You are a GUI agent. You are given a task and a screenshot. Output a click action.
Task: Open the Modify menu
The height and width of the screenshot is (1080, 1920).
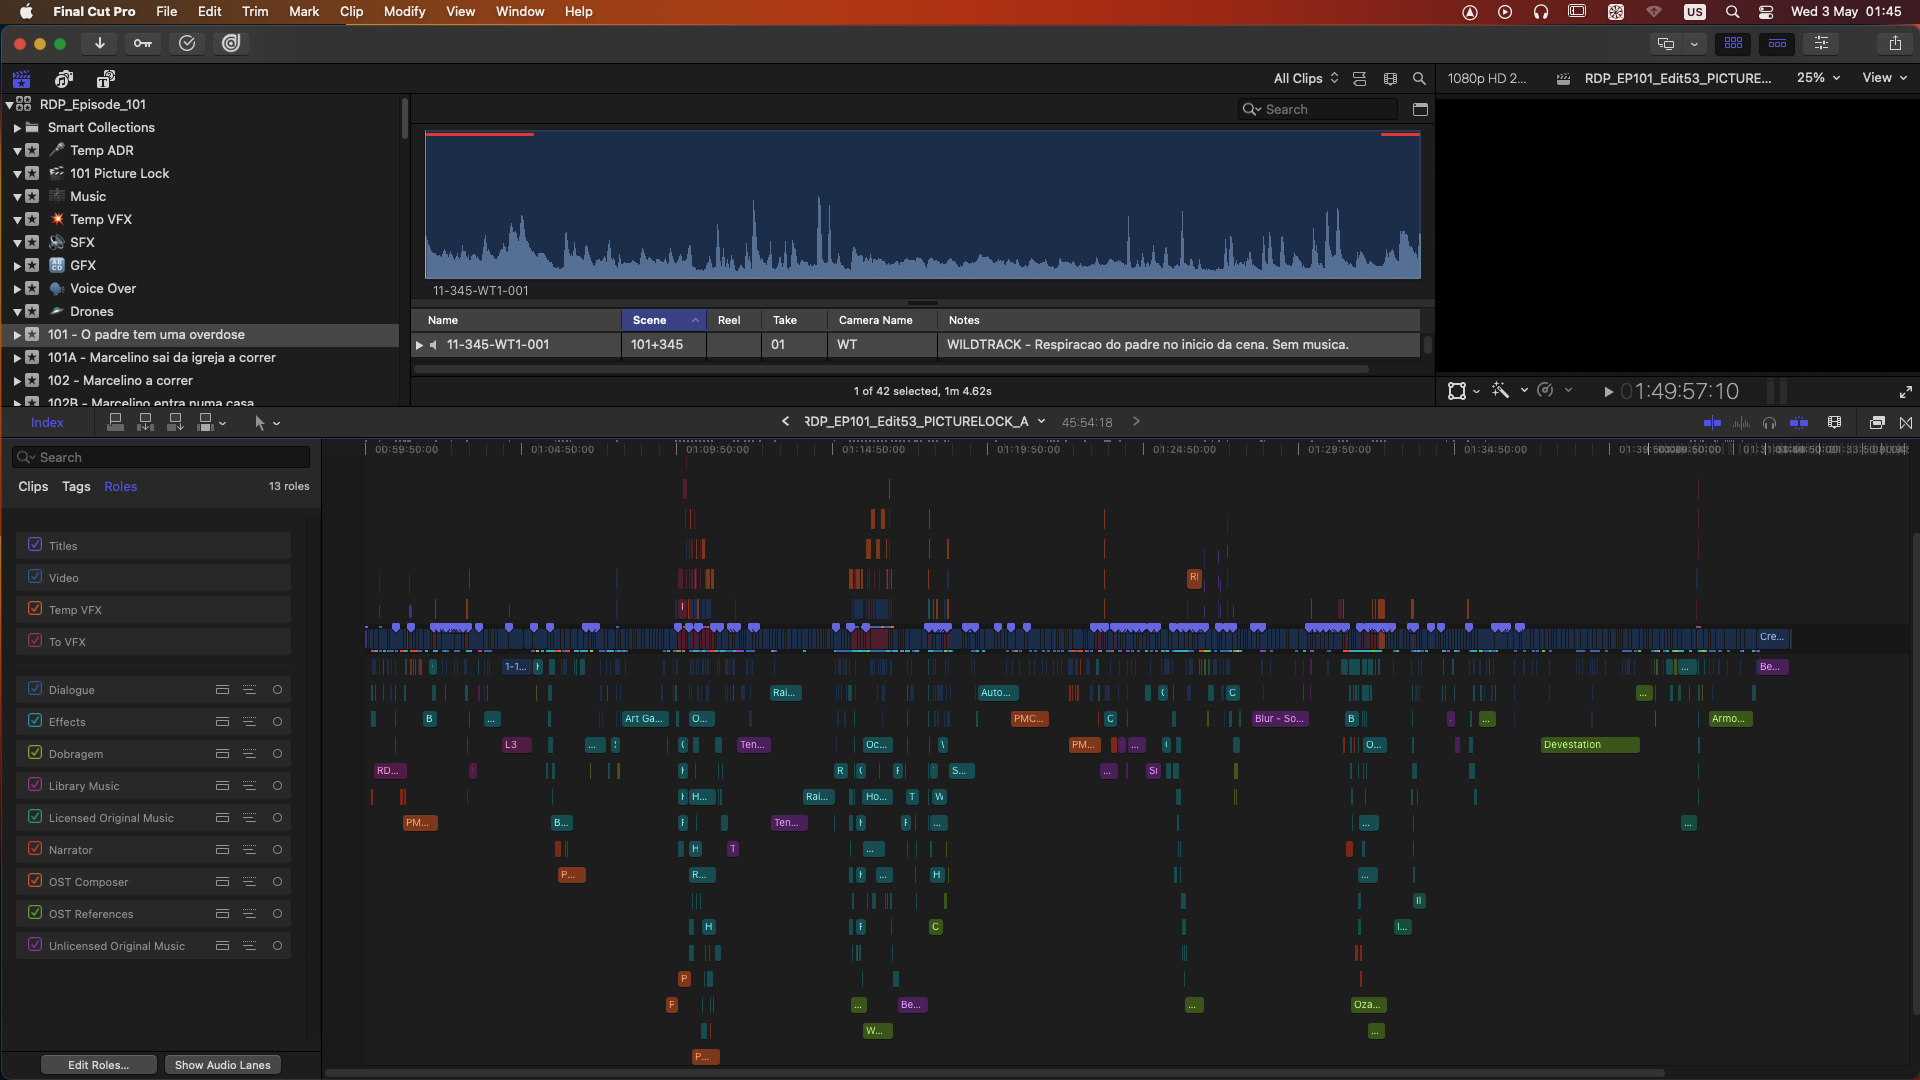404,12
